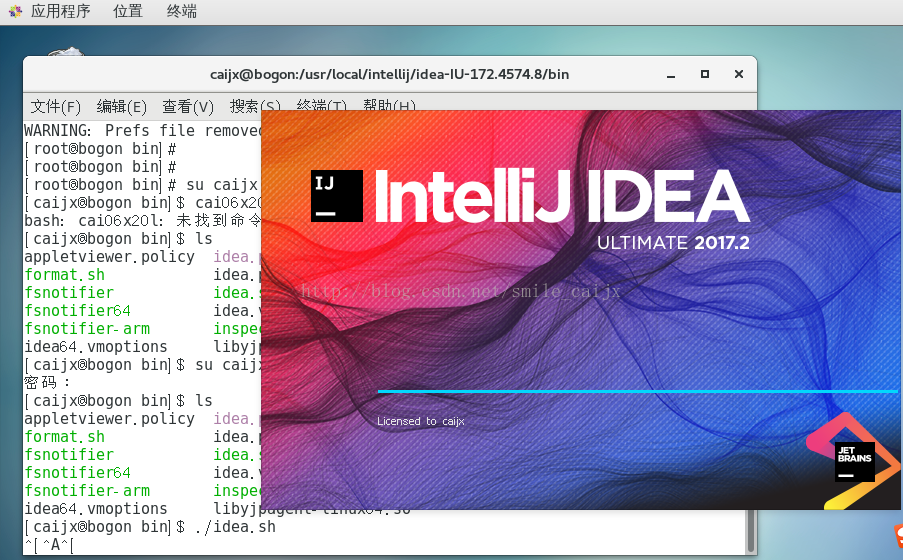Viewport: 903px width, 560px height.
Task: Click the "su caijx" root command line
Action: tap(142, 185)
